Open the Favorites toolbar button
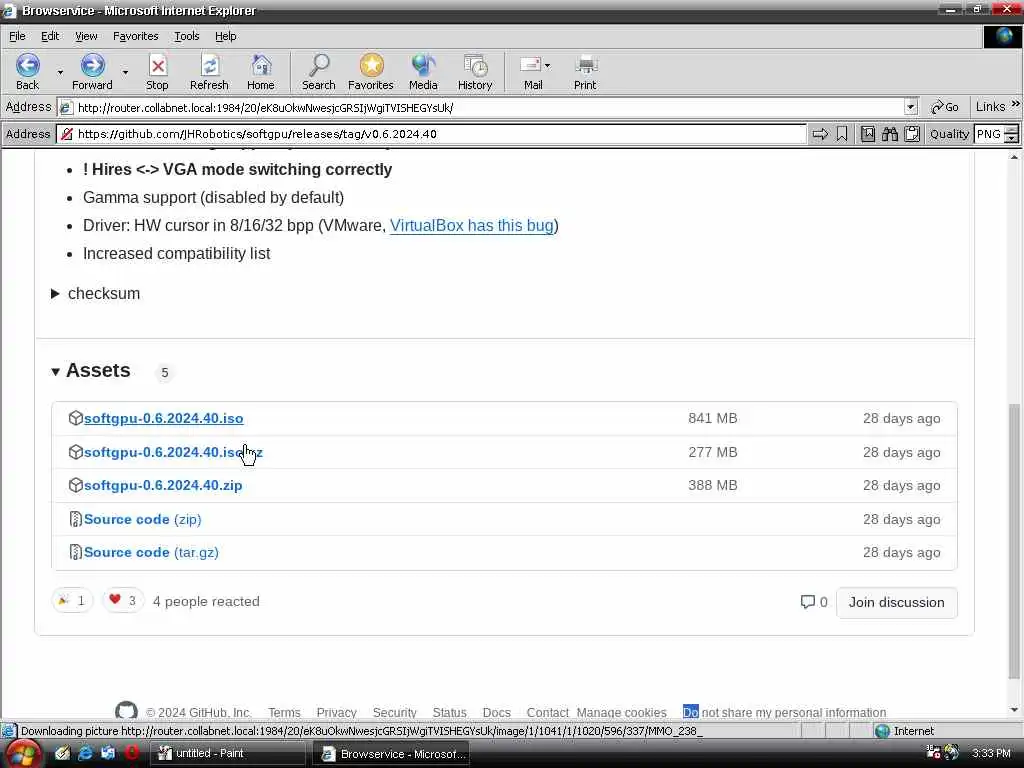 click(371, 72)
